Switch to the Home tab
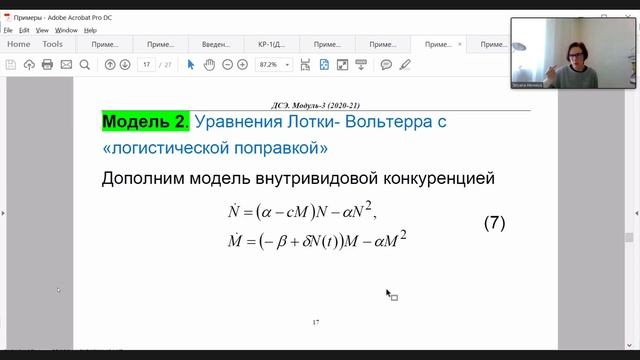This screenshot has height=360, width=640. click(19, 44)
